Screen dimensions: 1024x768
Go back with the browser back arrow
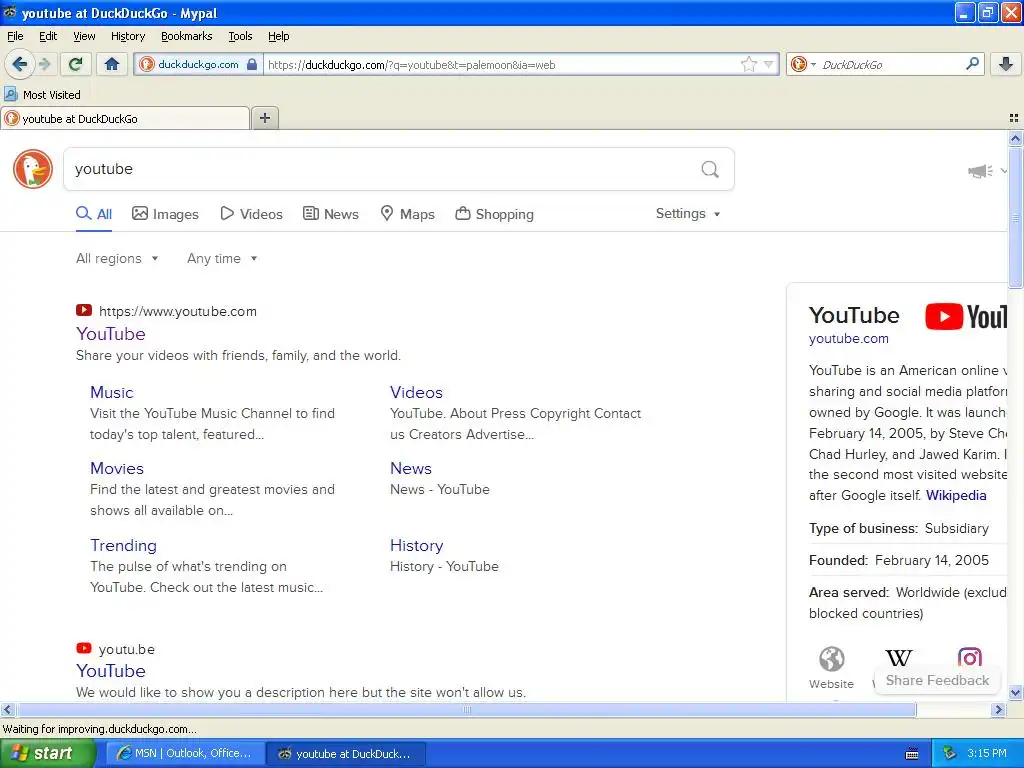[19, 64]
